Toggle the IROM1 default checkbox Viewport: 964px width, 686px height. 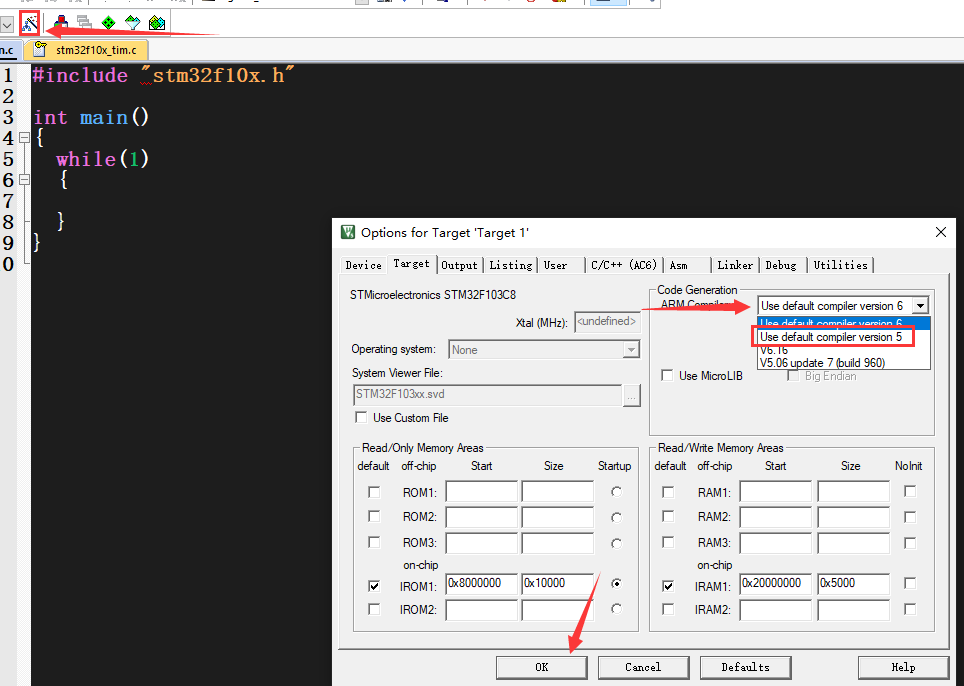[x=374, y=585]
